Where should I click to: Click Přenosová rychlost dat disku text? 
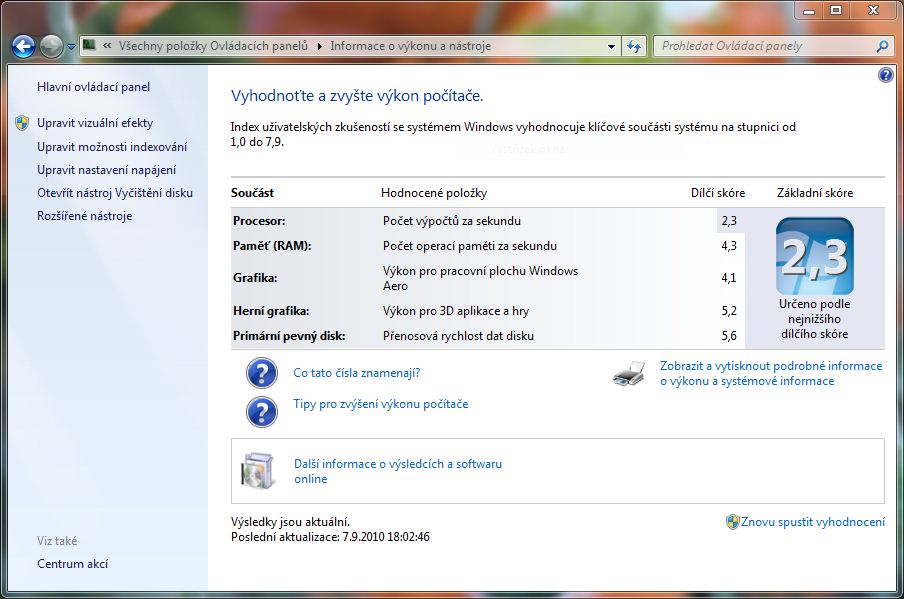458,336
